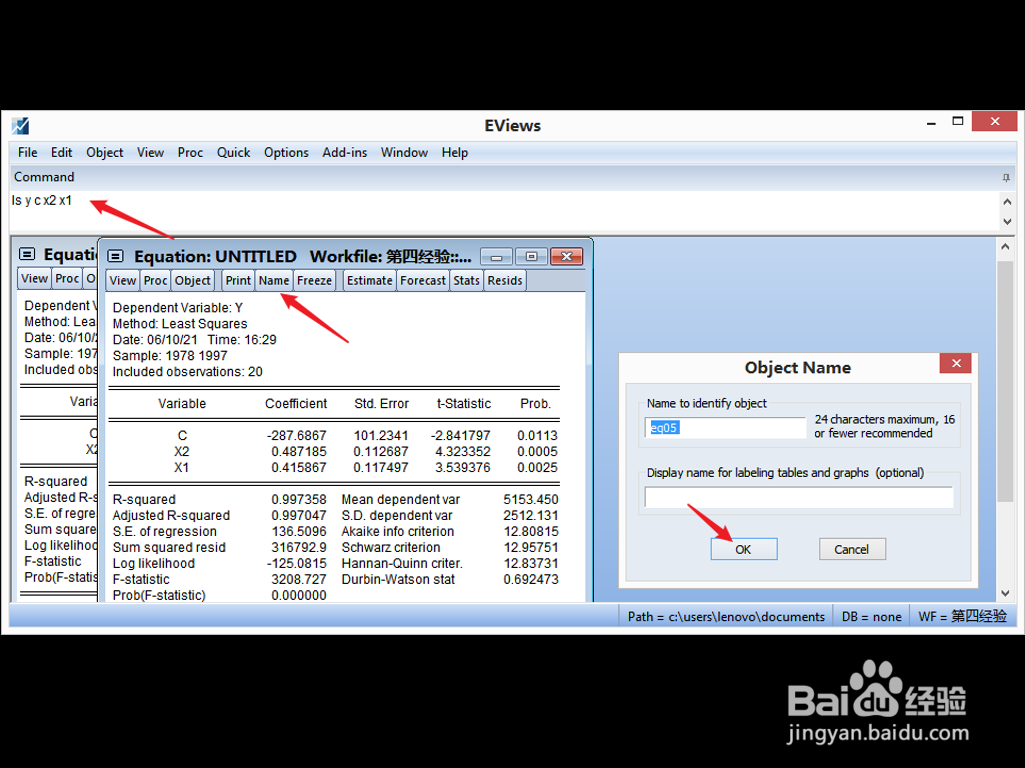Click the Path status bar entry

[x=726, y=616]
